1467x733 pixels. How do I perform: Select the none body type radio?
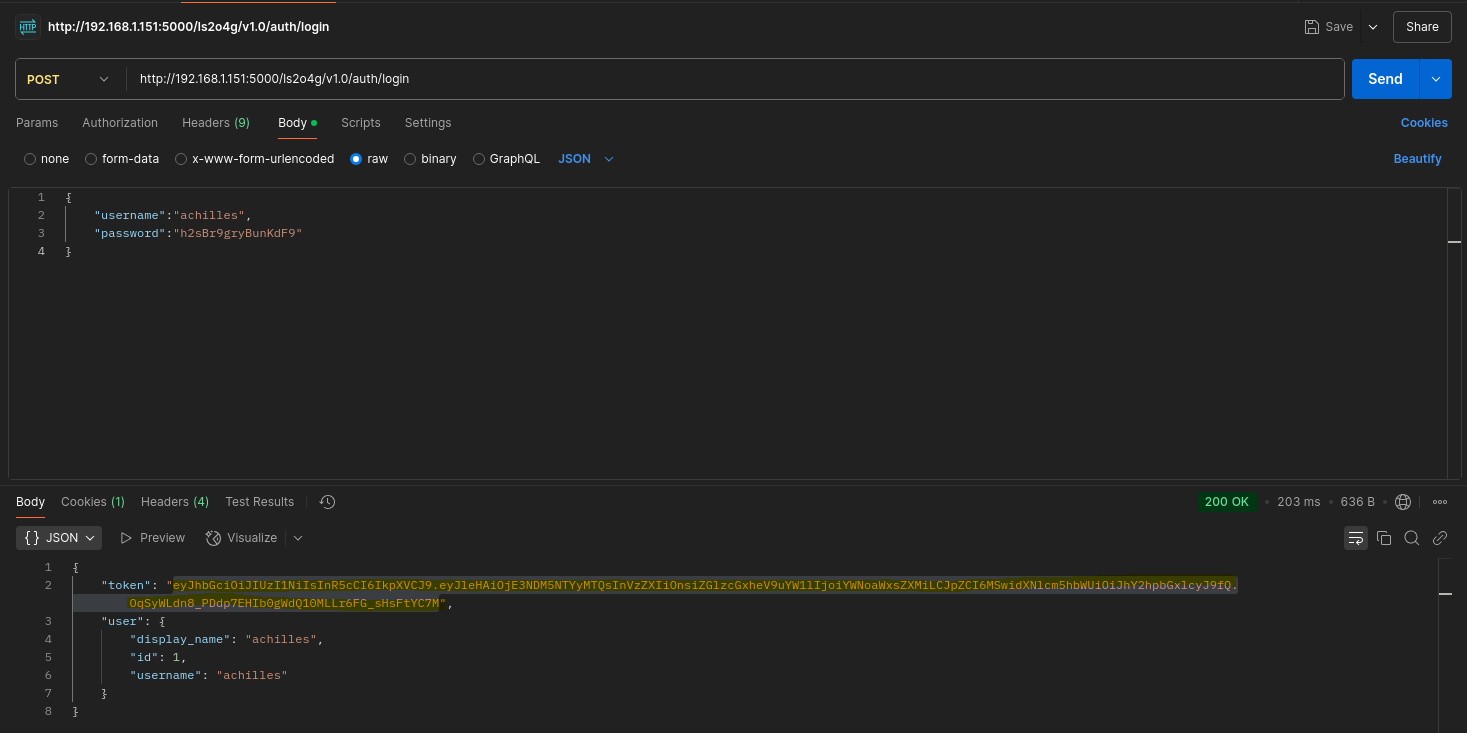point(30,159)
